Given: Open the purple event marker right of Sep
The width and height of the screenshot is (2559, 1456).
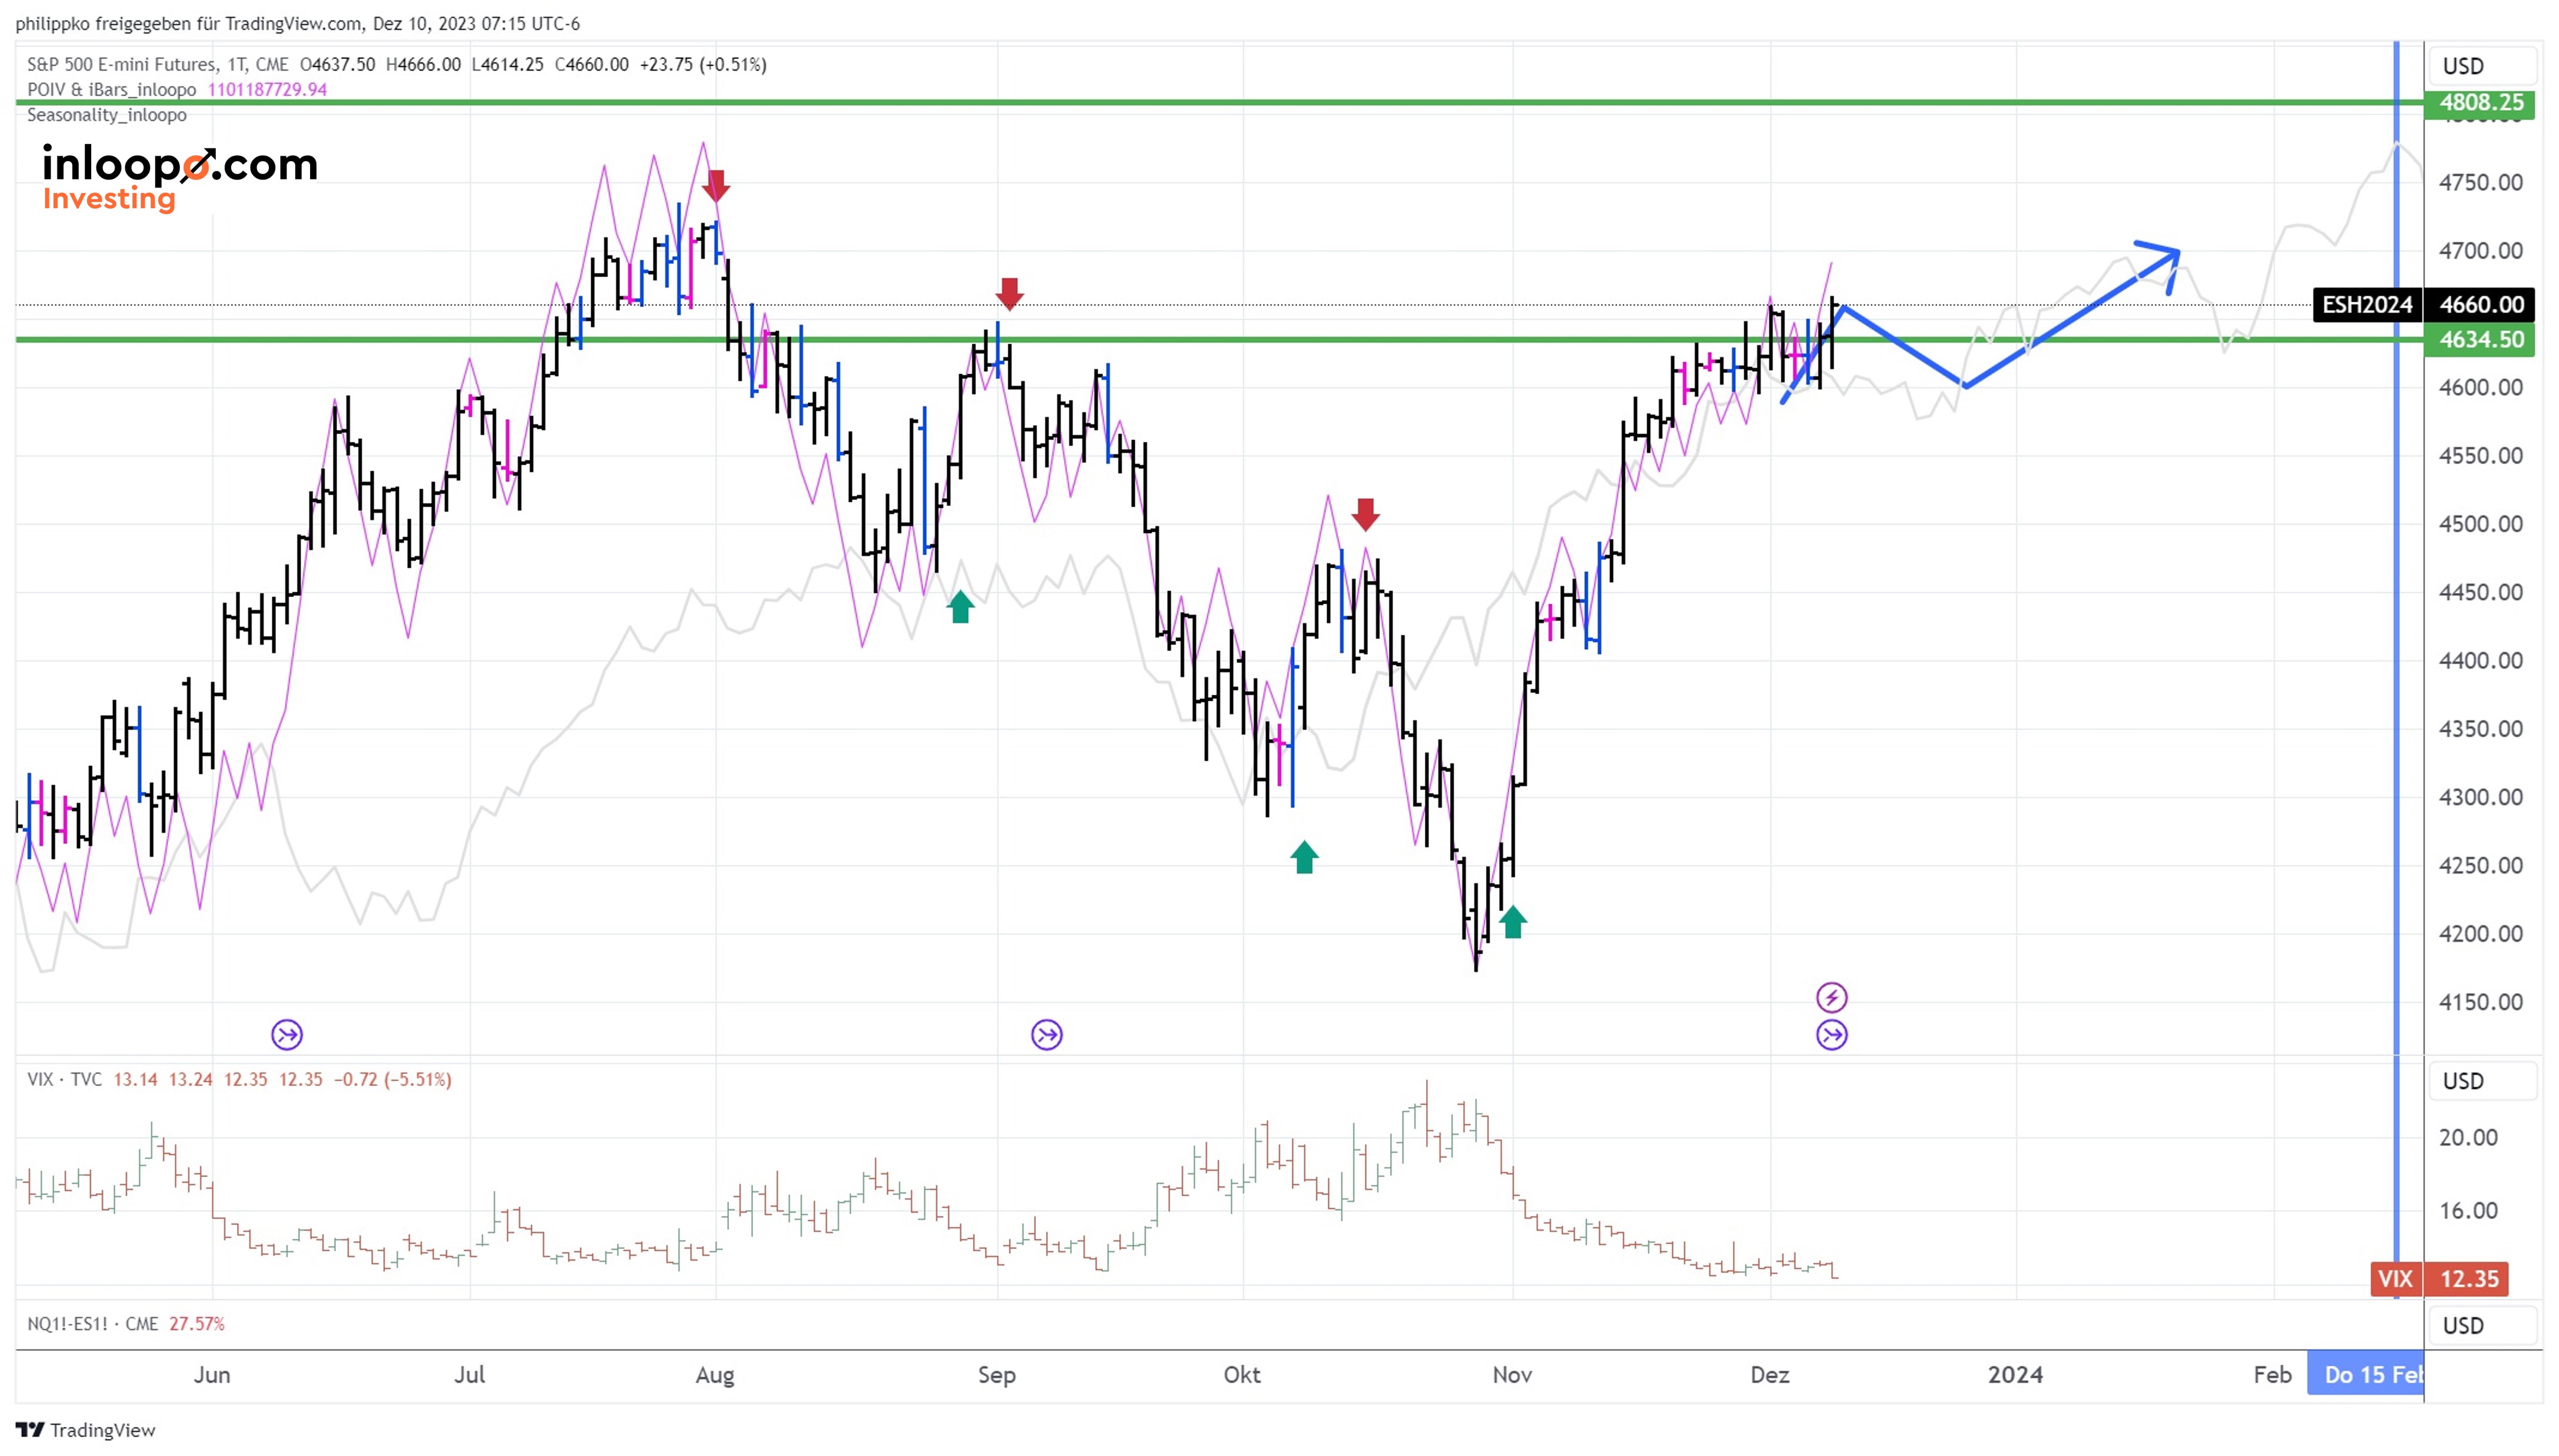Looking at the screenshot, I should pos(1046,1034).
